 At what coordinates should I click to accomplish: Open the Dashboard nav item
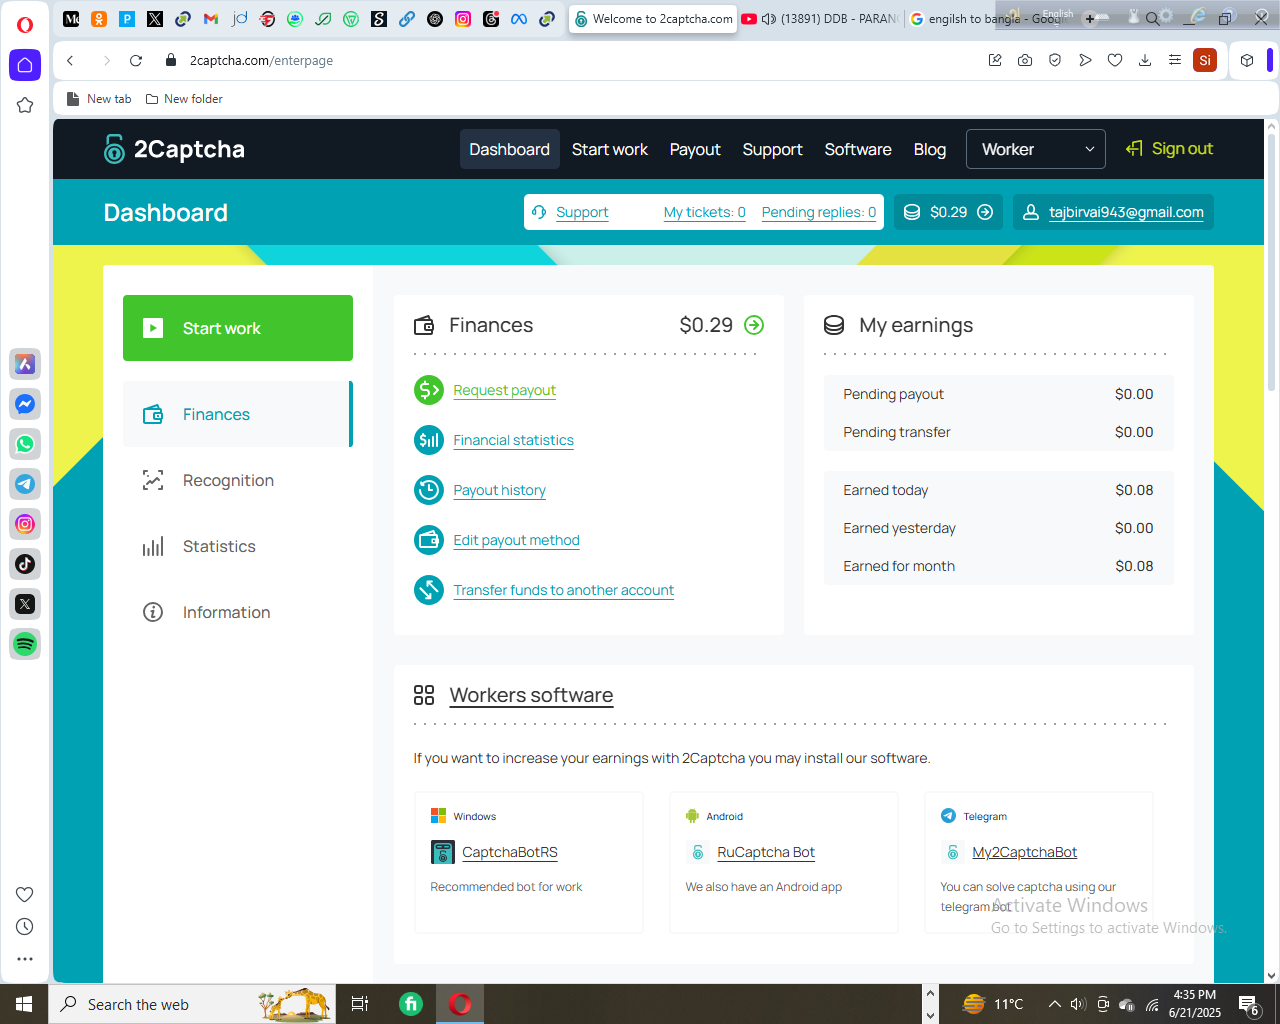(x=509, y=149)
